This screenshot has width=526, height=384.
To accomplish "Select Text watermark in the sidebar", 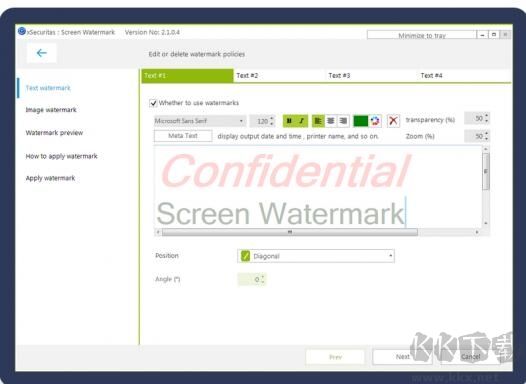I will [x=48, y=88].
